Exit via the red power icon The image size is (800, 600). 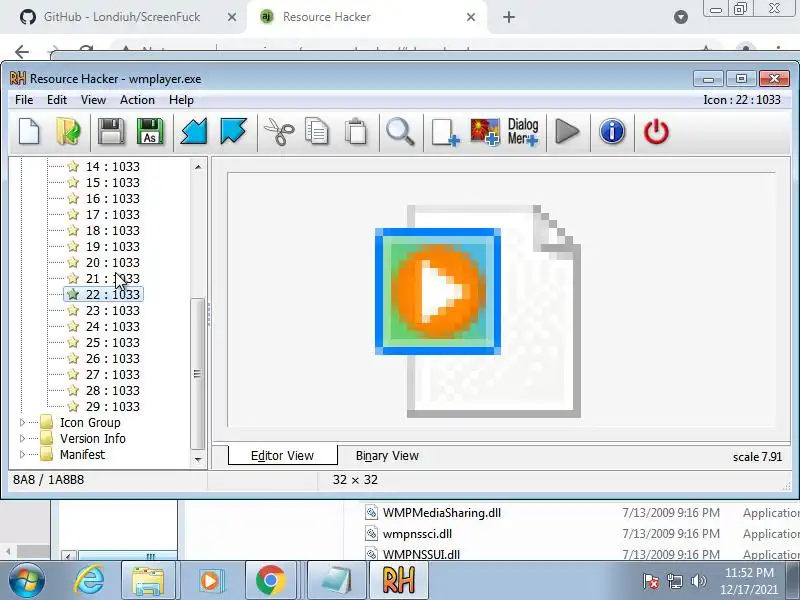pos(656,132)
